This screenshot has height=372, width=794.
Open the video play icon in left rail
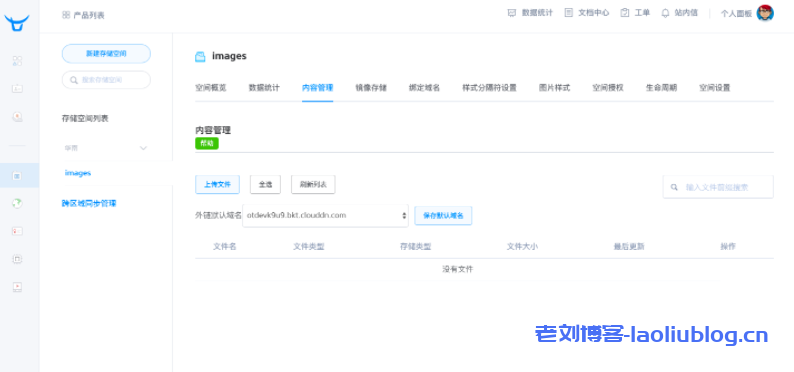(x=17, y=287)
